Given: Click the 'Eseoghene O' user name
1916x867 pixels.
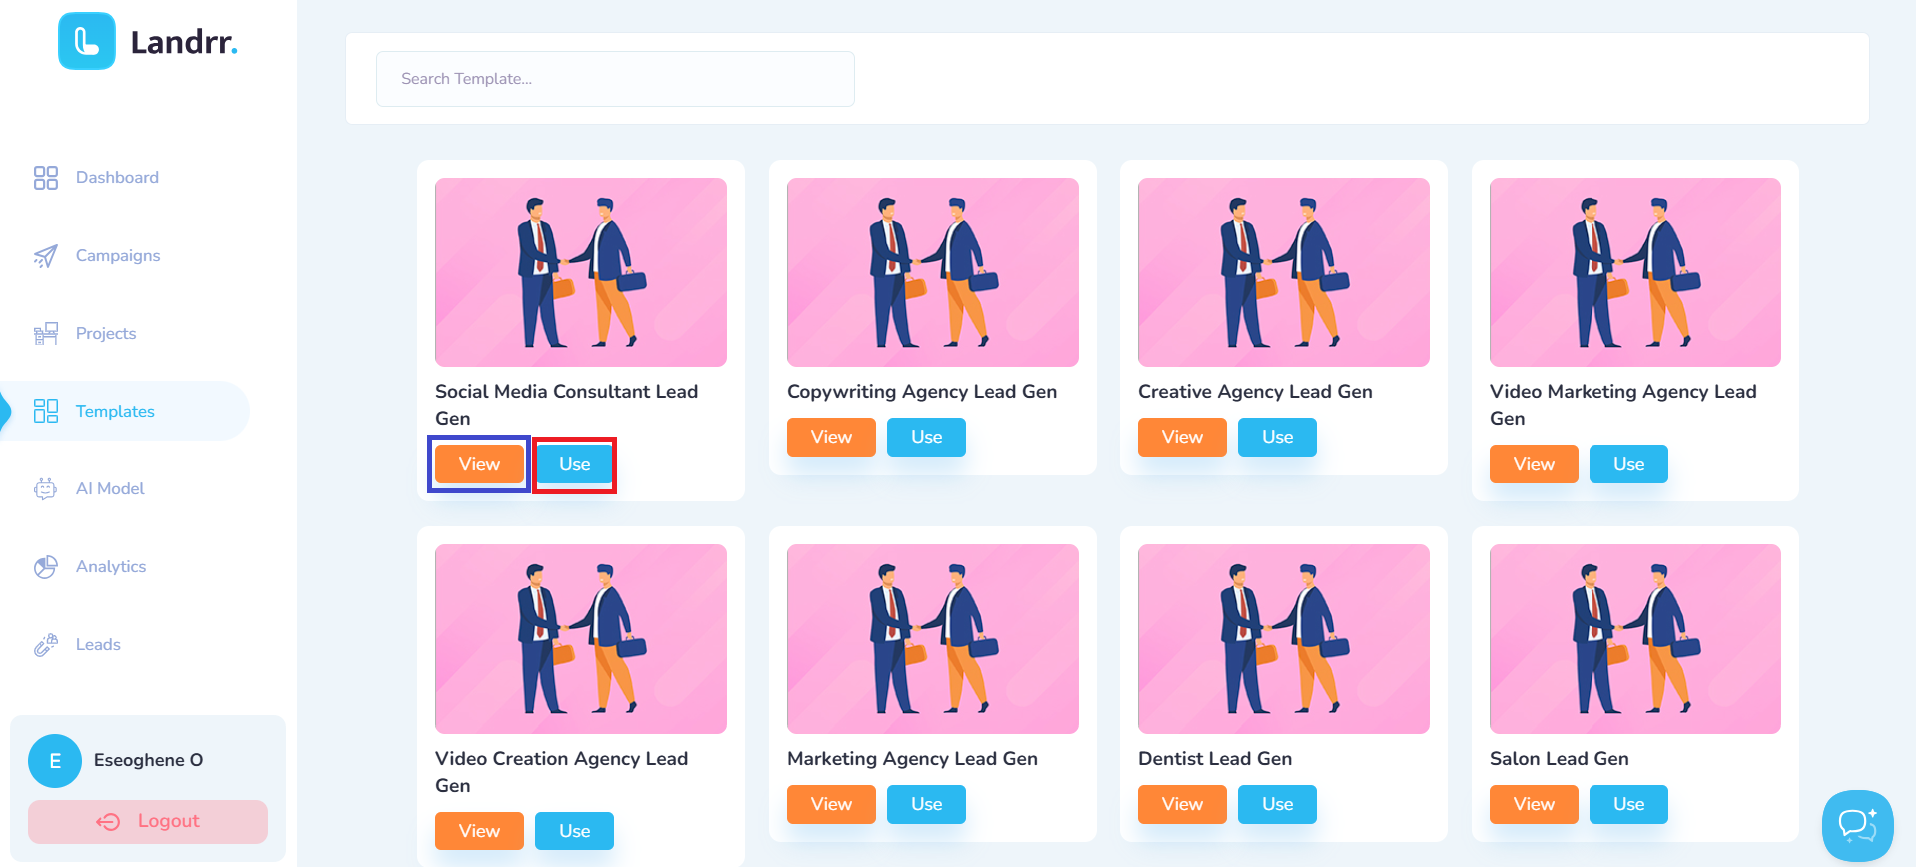Looking at the screenshot, I should click(148, 760).
